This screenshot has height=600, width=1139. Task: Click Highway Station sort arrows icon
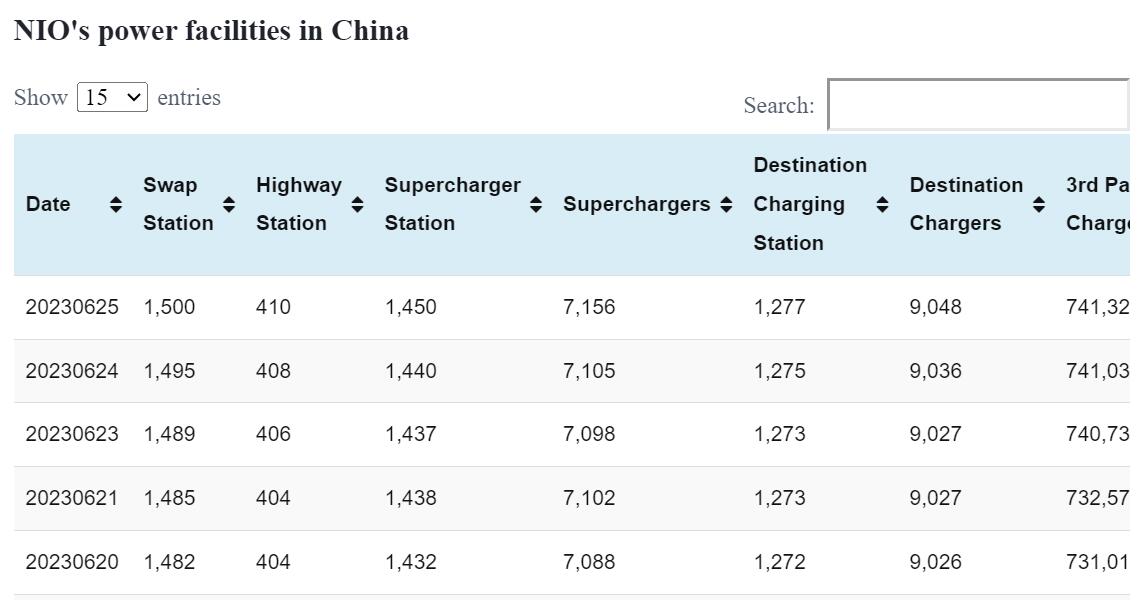(357, 204)
